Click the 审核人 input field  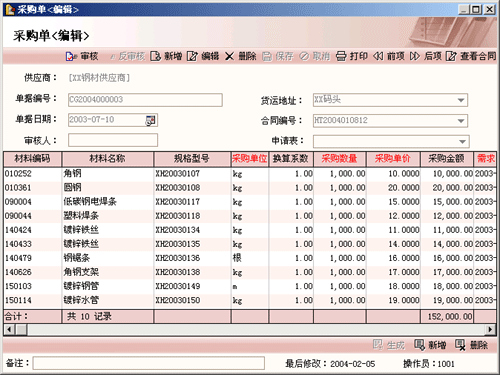pyautogui.click(x=113, y=140)
